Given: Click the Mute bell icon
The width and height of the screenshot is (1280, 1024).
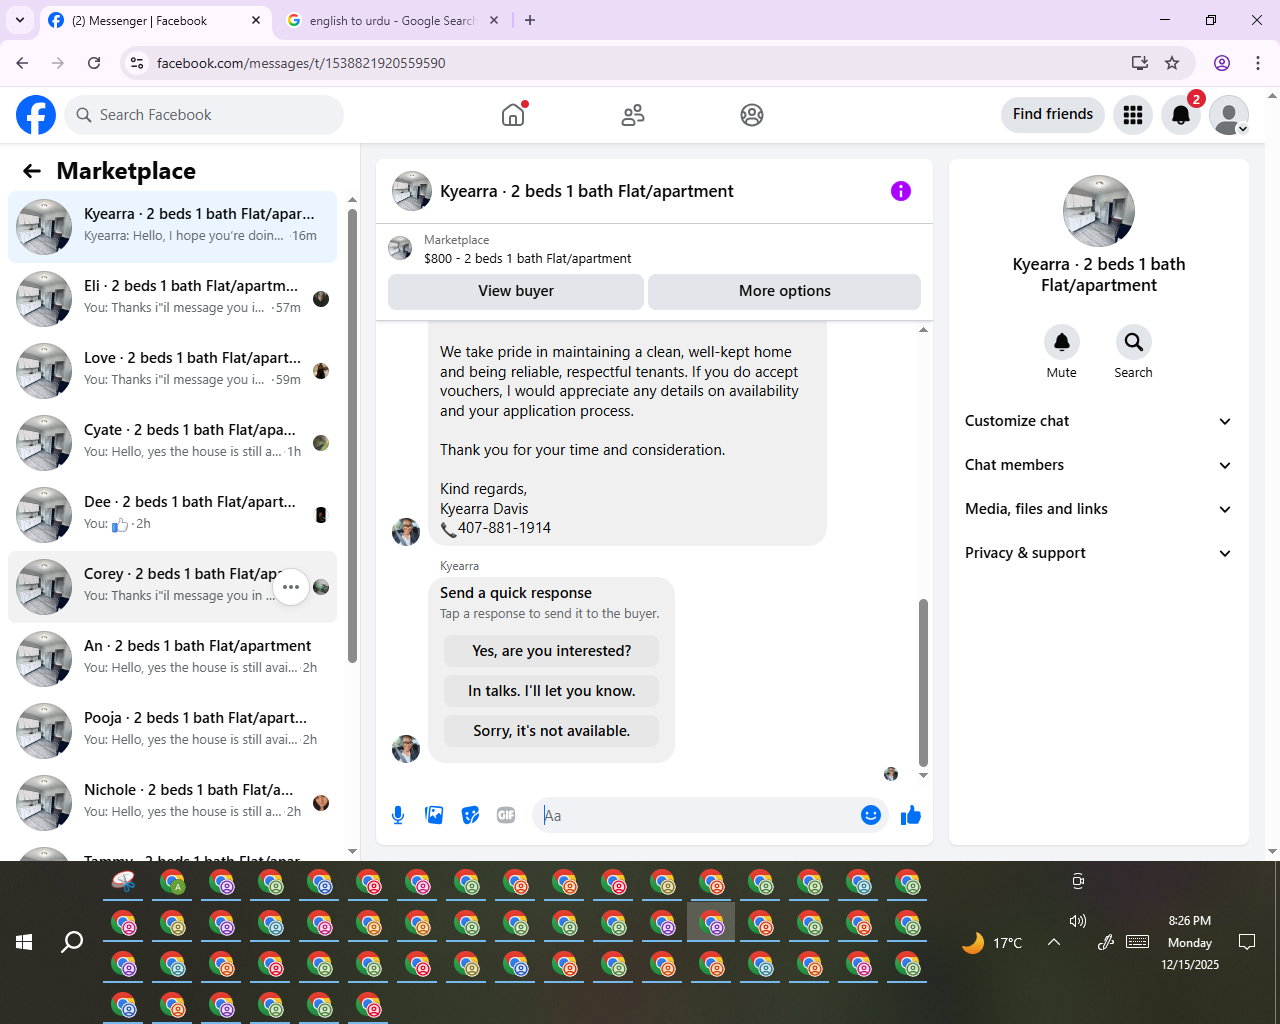Looking at the screenshot, I should point(1062,342).
